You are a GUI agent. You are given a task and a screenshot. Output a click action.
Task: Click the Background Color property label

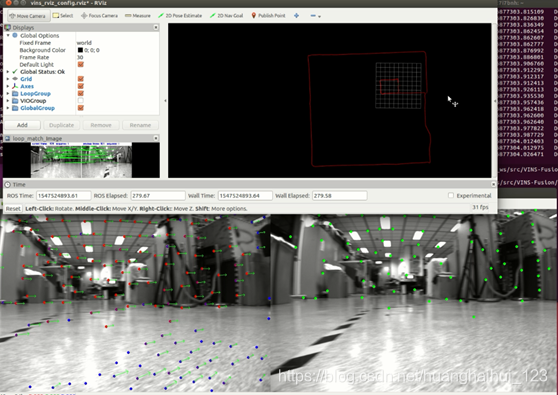pos(42,50)
